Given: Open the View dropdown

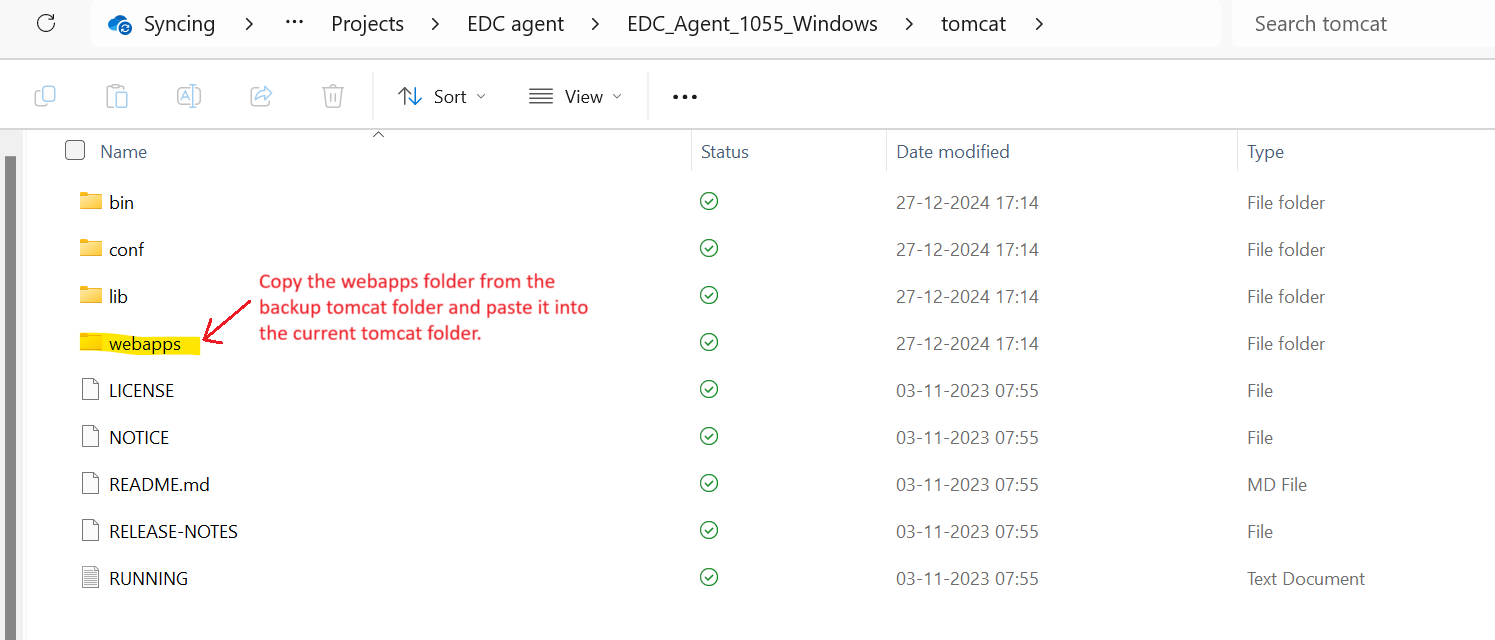Looking at the screenshot, I should tap(575, 97).
